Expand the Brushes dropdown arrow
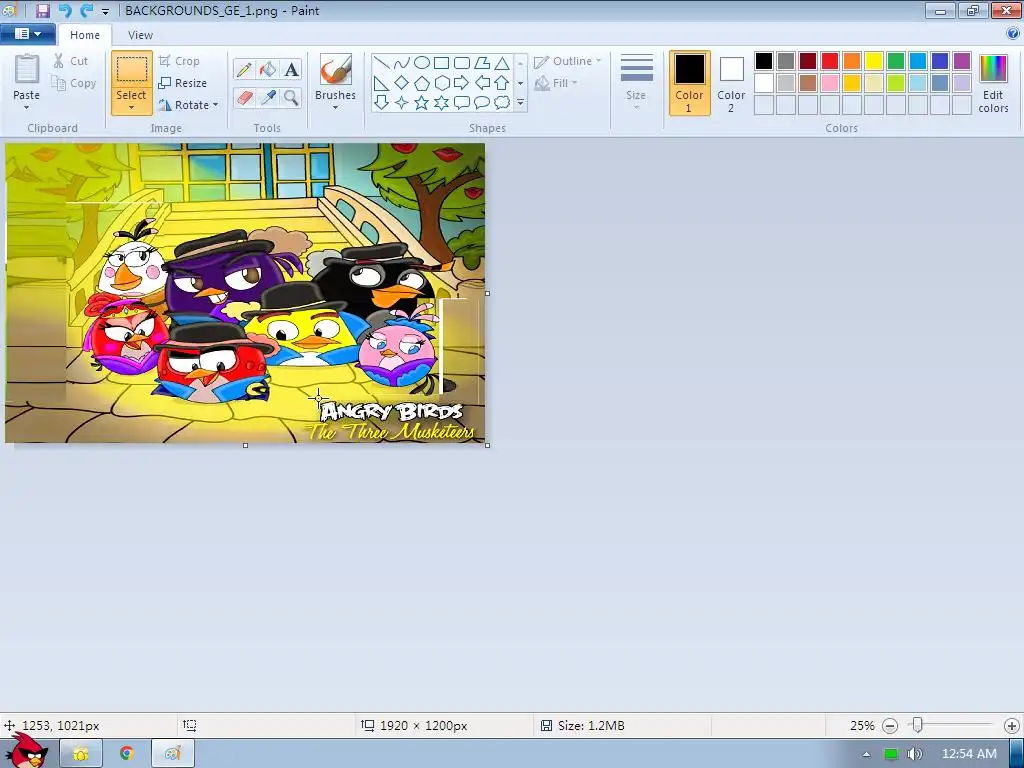Viewport: 1024px width, 768px height. (x=335, y=108)
